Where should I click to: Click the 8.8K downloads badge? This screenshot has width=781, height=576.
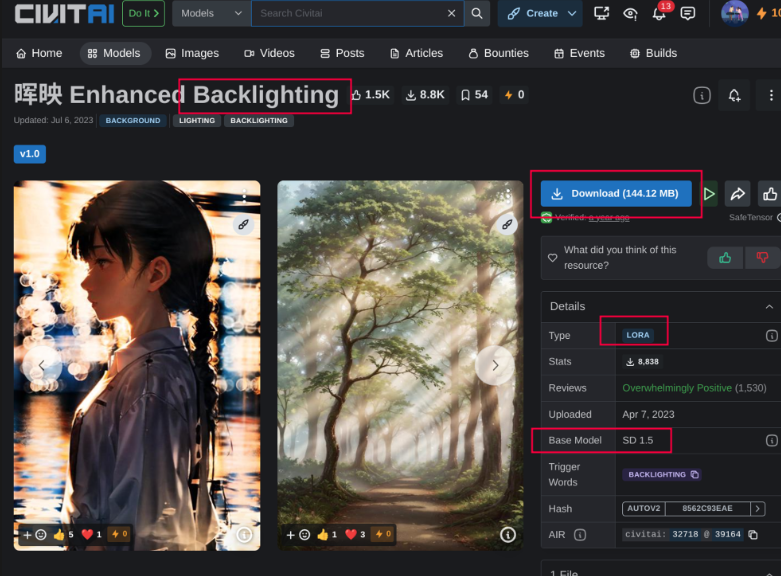(425, 95)
